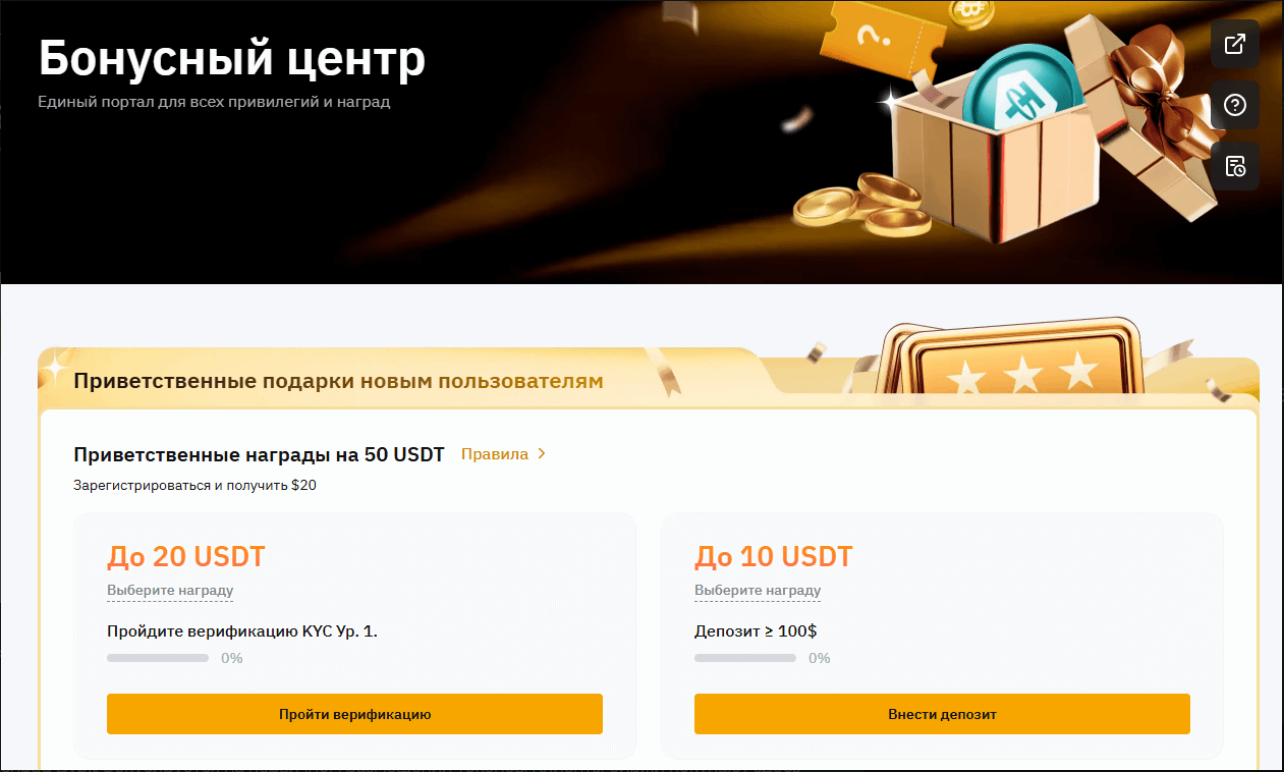
Task: Click the Пройти верификацию button
Action: point(355,714)
